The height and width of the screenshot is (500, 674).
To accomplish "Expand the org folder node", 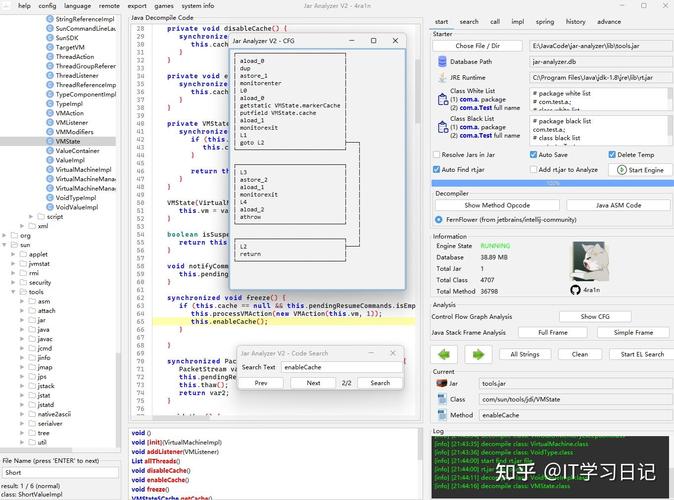I will pos(4,235).
